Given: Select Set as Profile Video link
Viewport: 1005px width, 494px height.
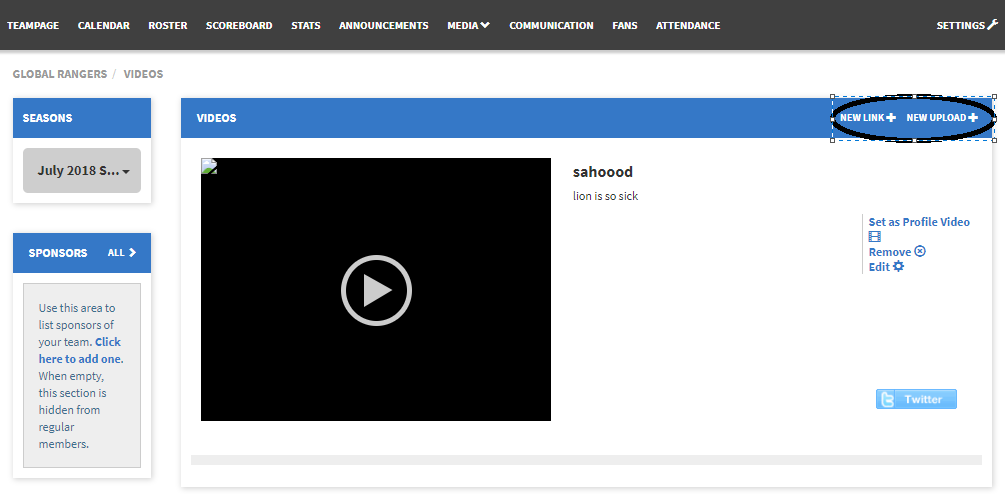Looking at the screenshot, I should tap(919, 222).
